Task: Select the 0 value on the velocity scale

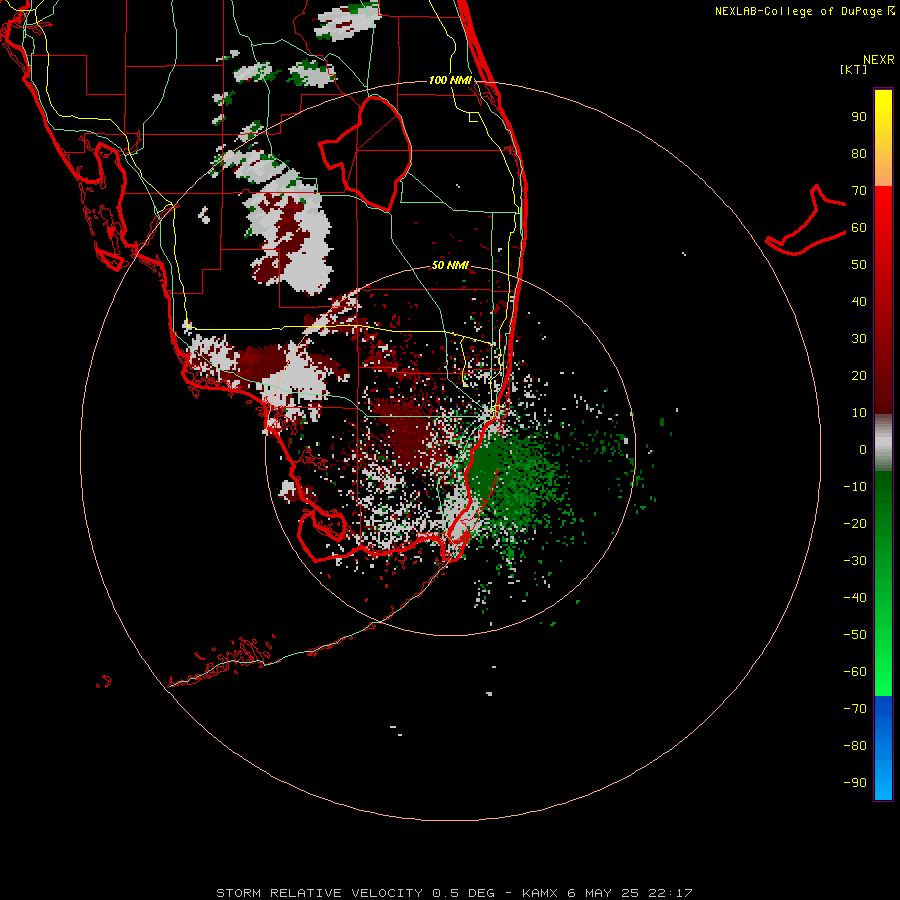Action: pos(863,450)
